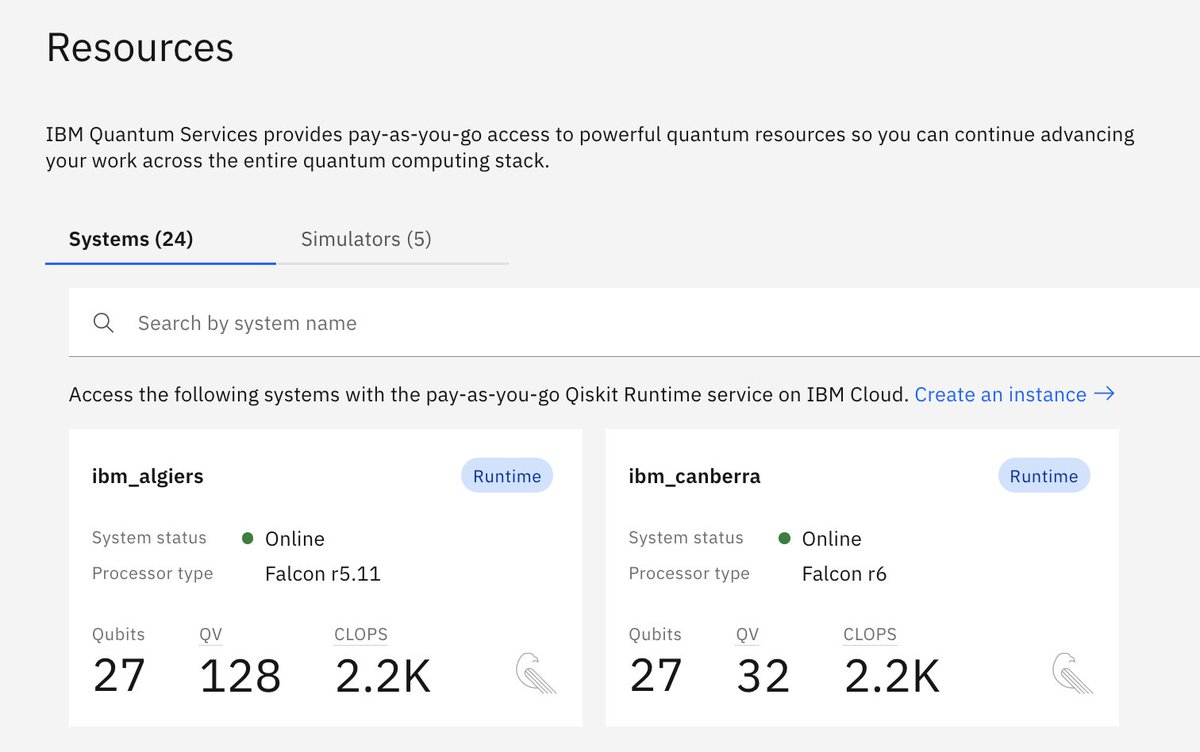This screenshot has height=752, width=1200.
Task: Click the CLOPS label on ibm_canberra card
Action: point(870,634)
